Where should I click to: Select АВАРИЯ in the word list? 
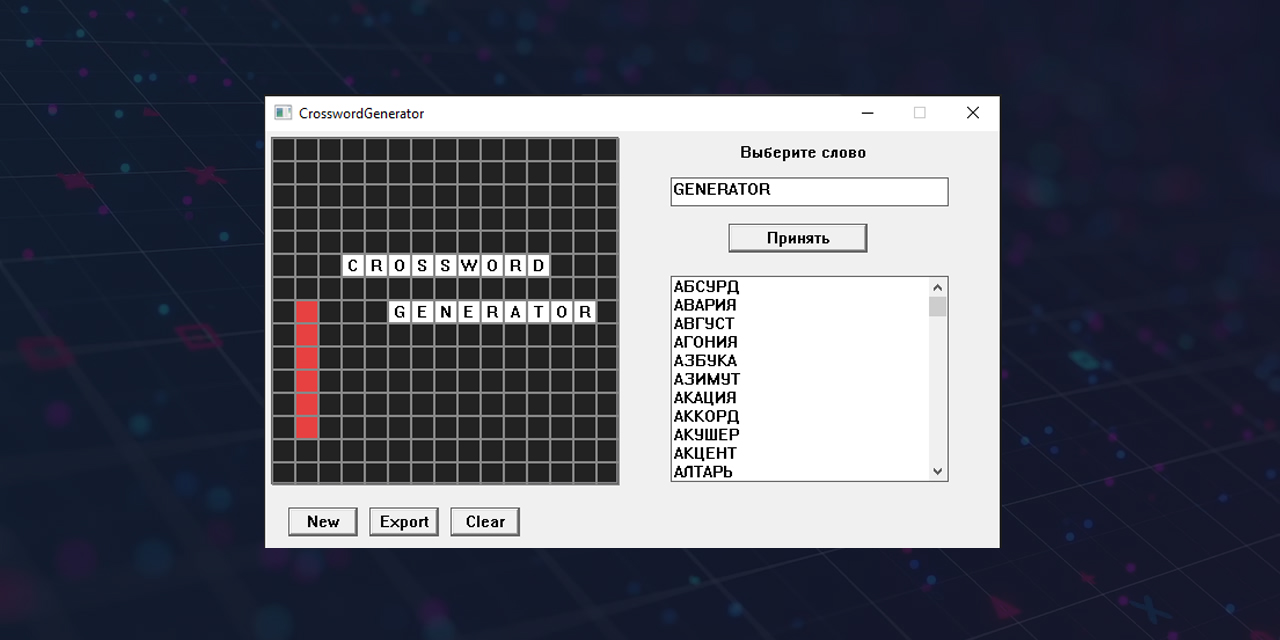(x=705, y=305)
